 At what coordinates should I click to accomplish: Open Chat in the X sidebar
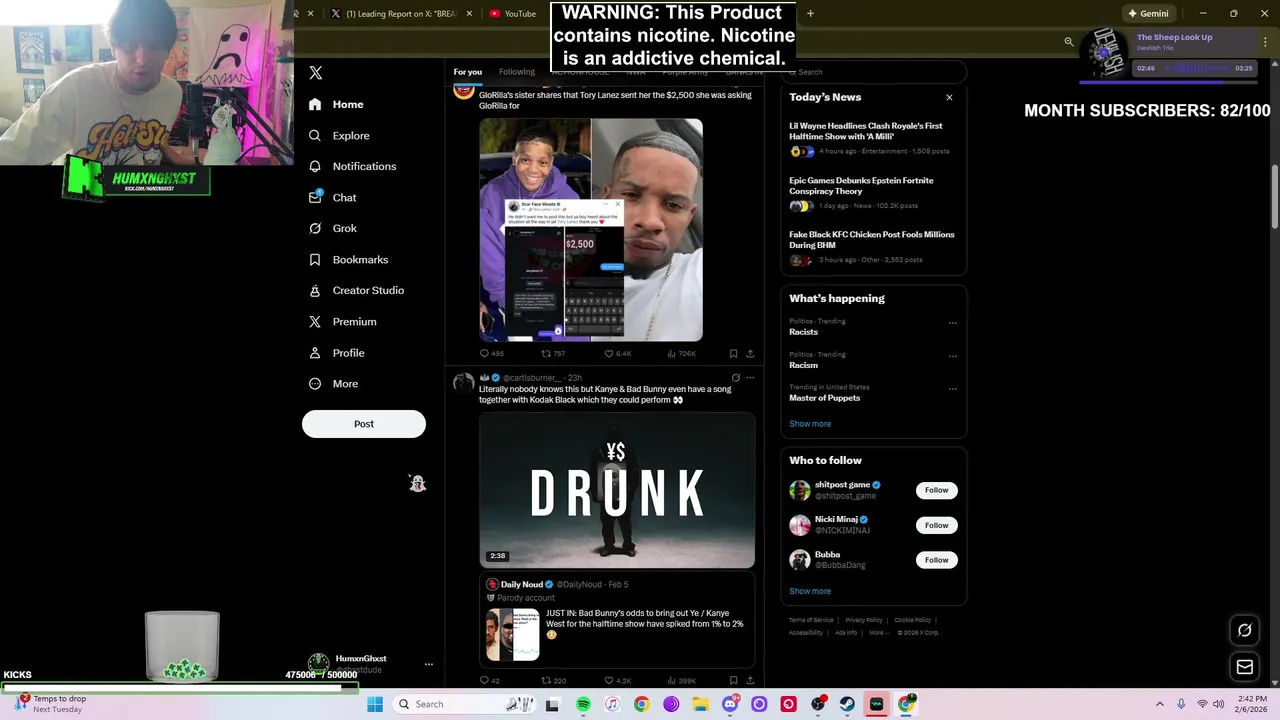point(333,197)
